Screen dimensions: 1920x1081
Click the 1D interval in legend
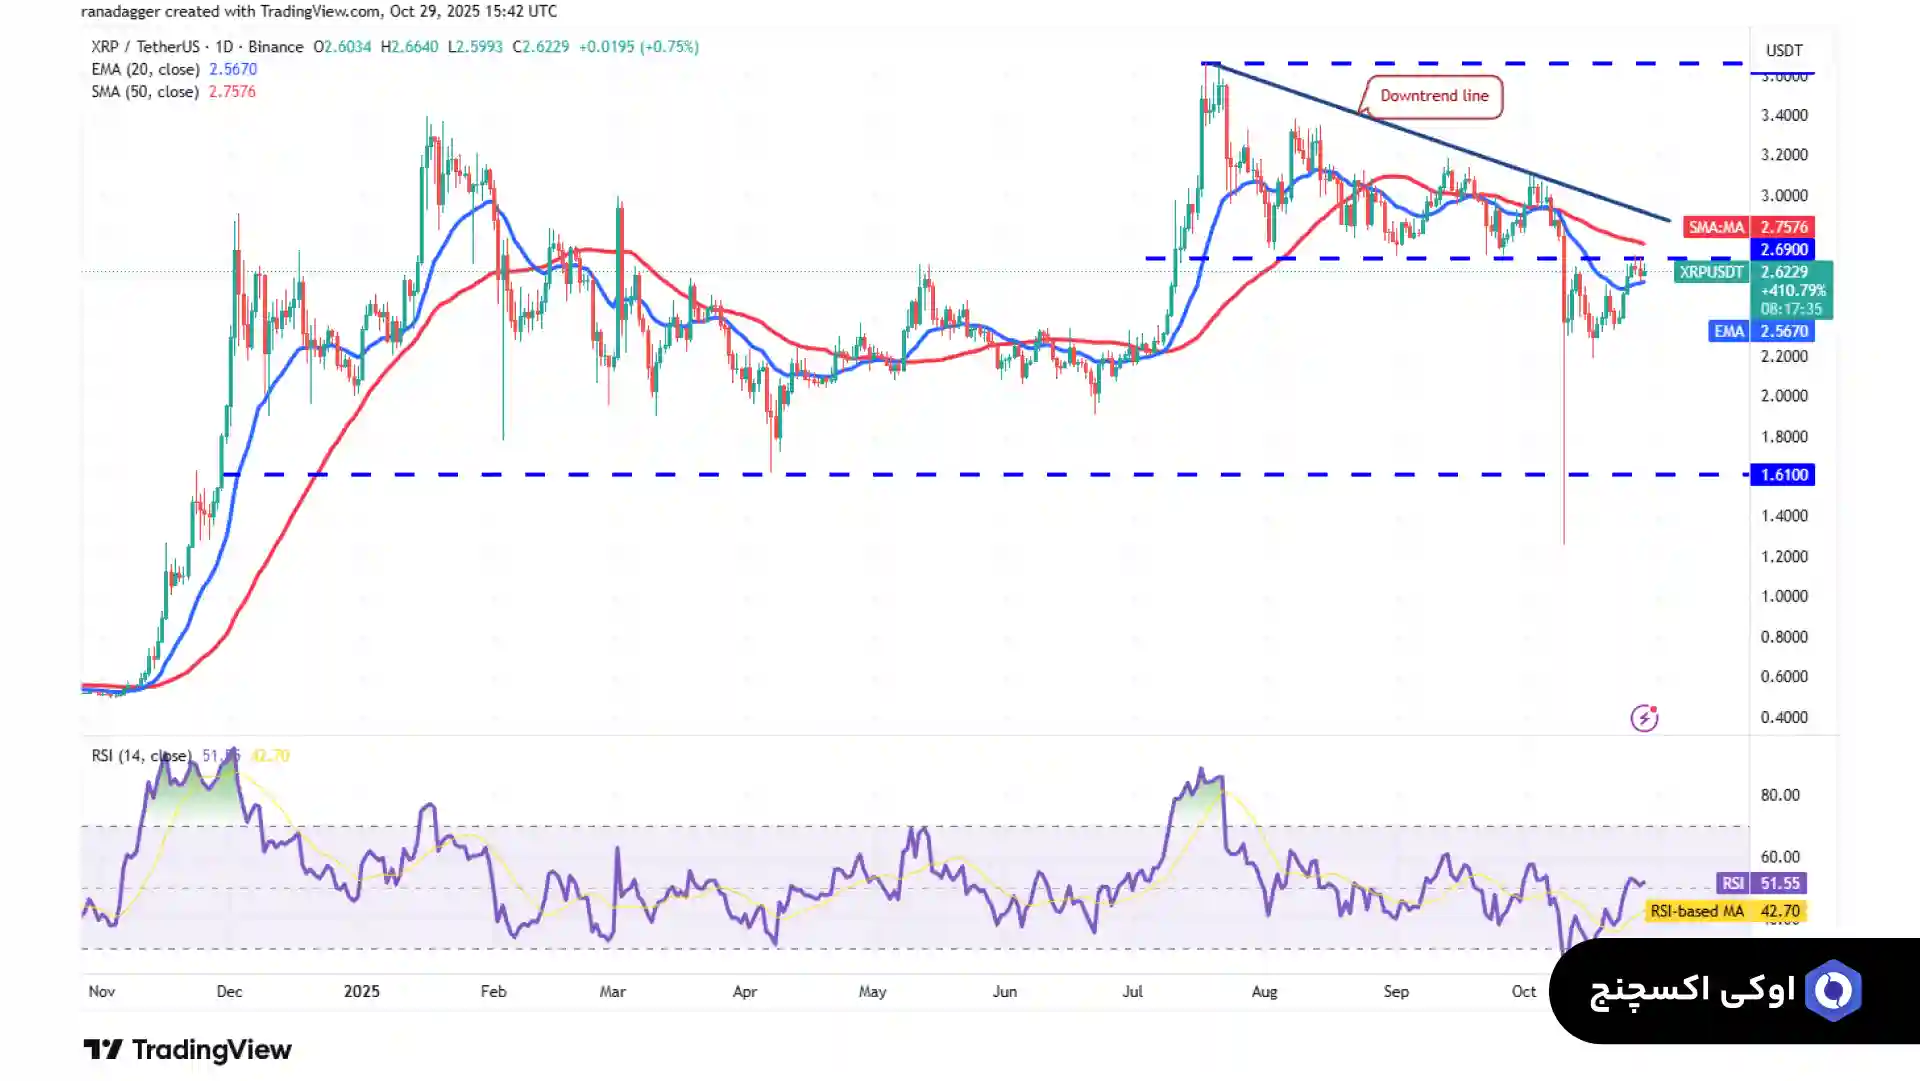pos(224,47)
